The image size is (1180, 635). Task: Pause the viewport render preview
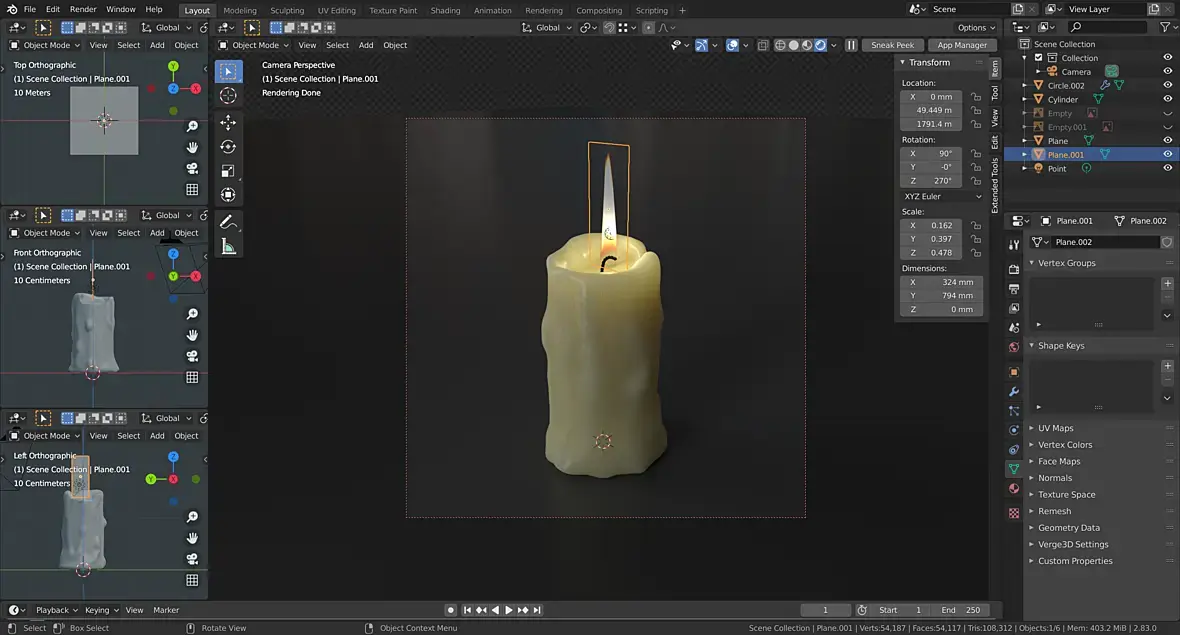(851, 45)
